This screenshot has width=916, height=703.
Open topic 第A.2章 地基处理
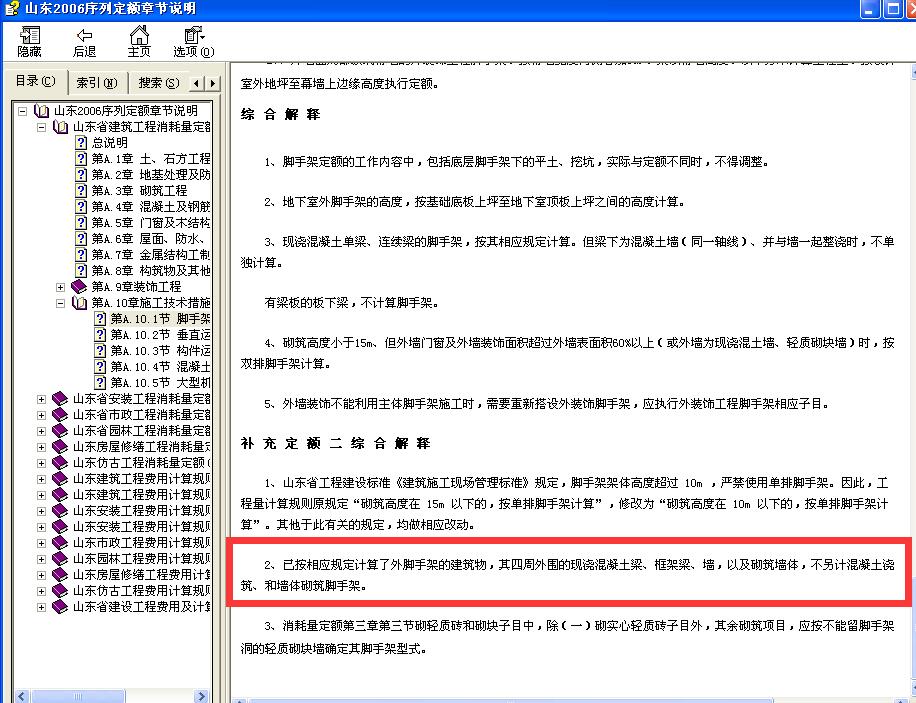click(x=151, y=175)
